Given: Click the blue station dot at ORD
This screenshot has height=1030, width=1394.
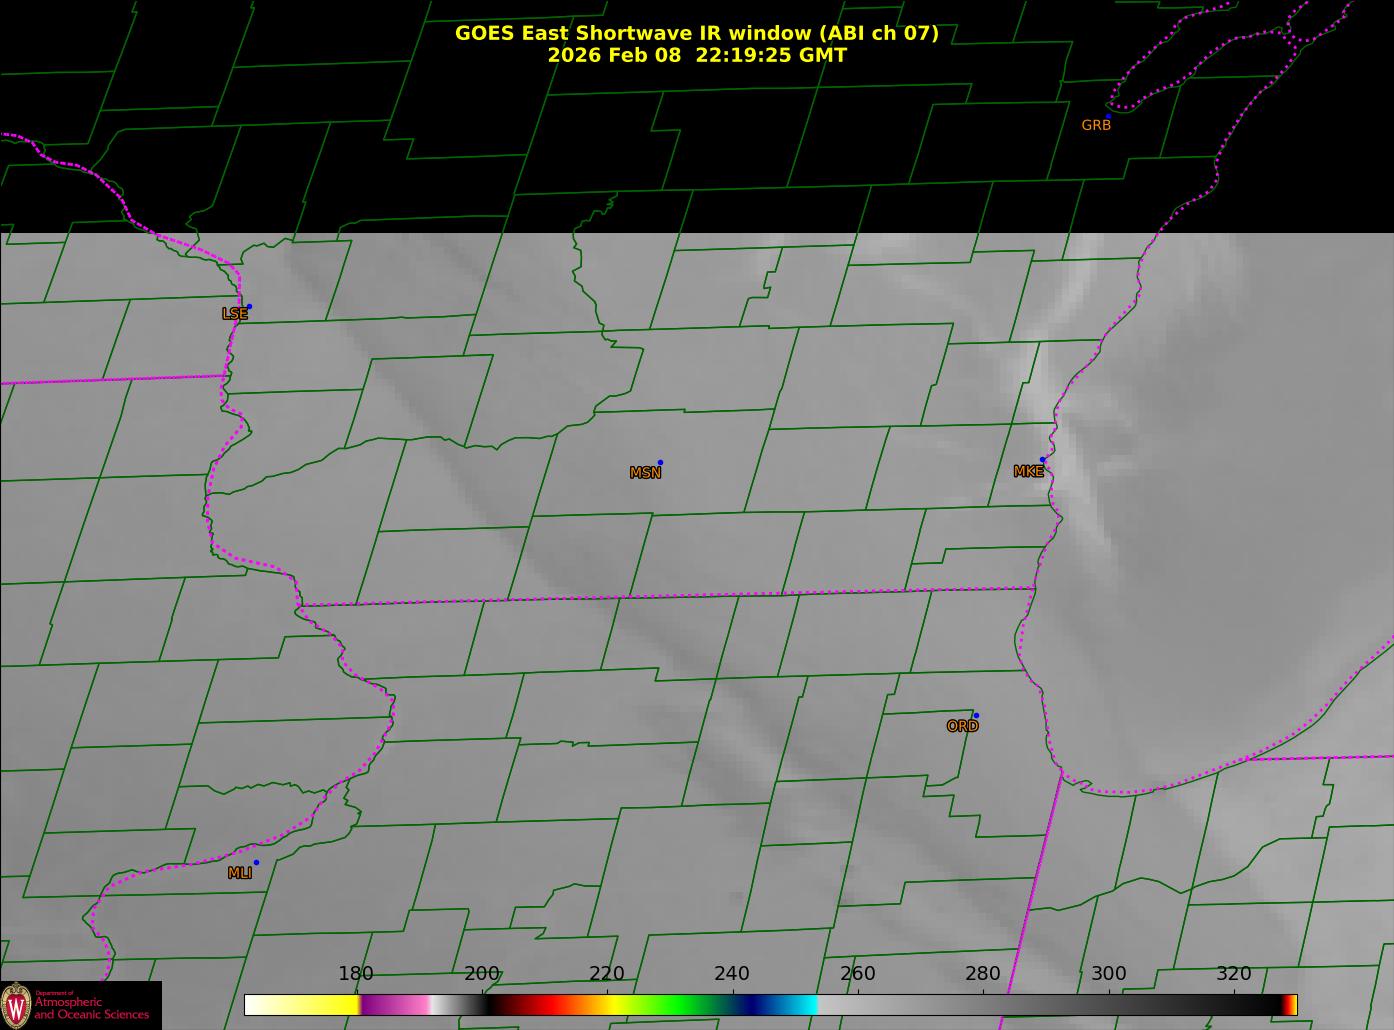Looking at the screenshot, I should [976, 715].
